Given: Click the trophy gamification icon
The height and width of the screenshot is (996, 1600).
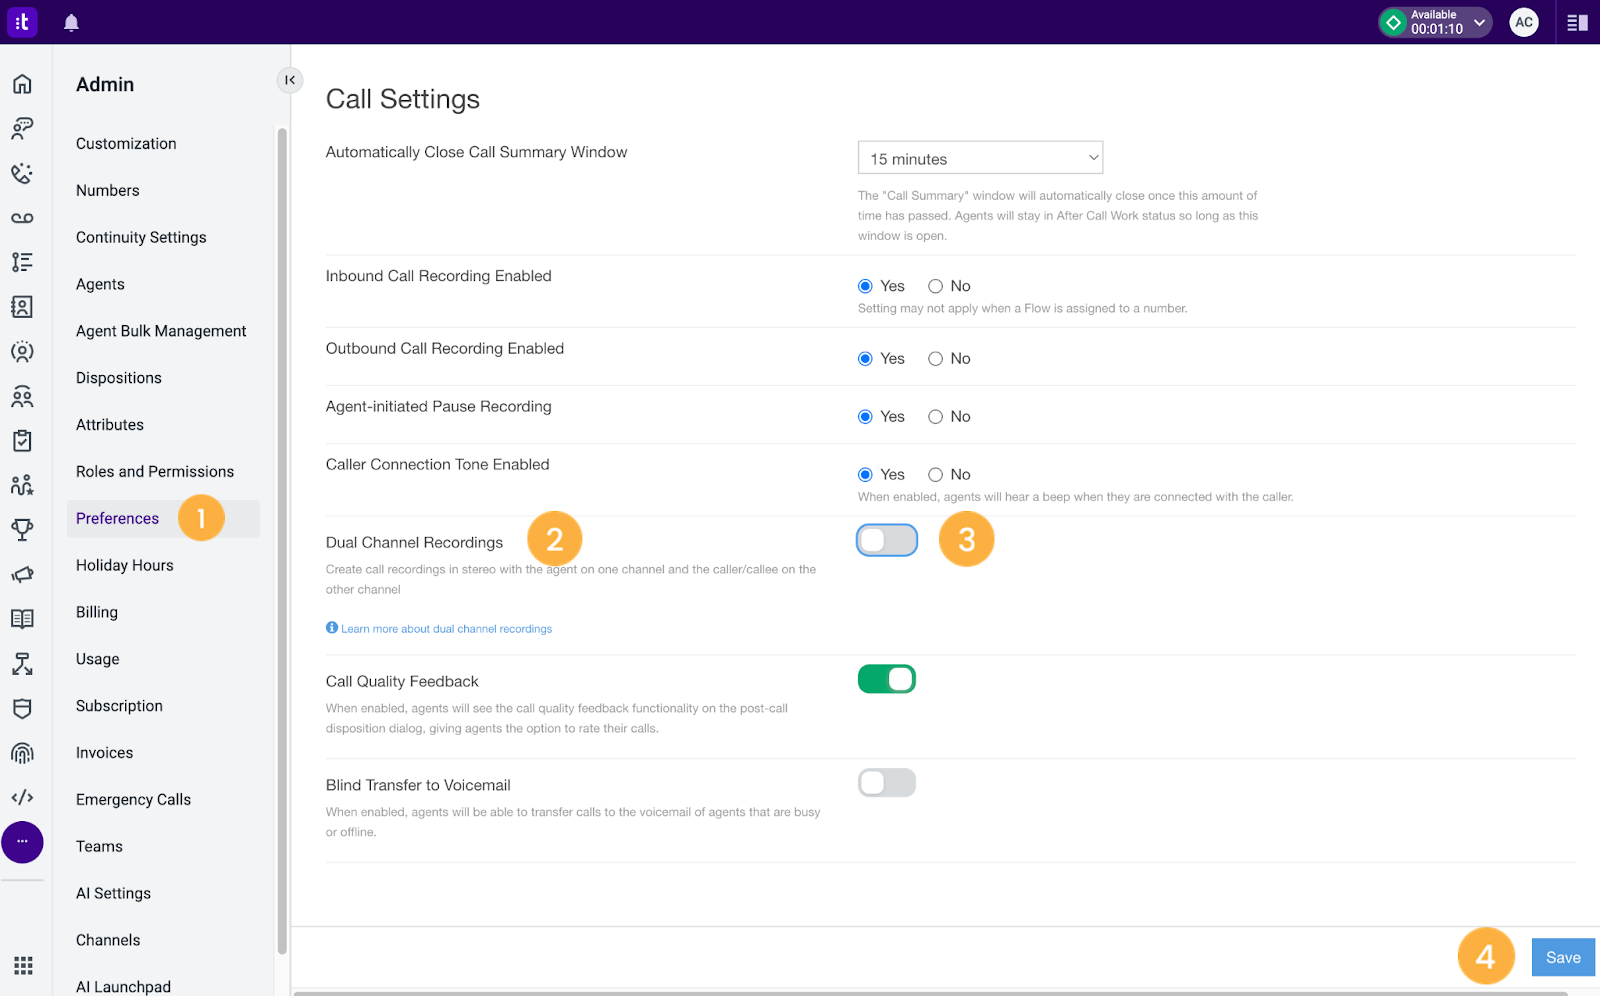Looking at the screenshot, I should coord(22,529).
